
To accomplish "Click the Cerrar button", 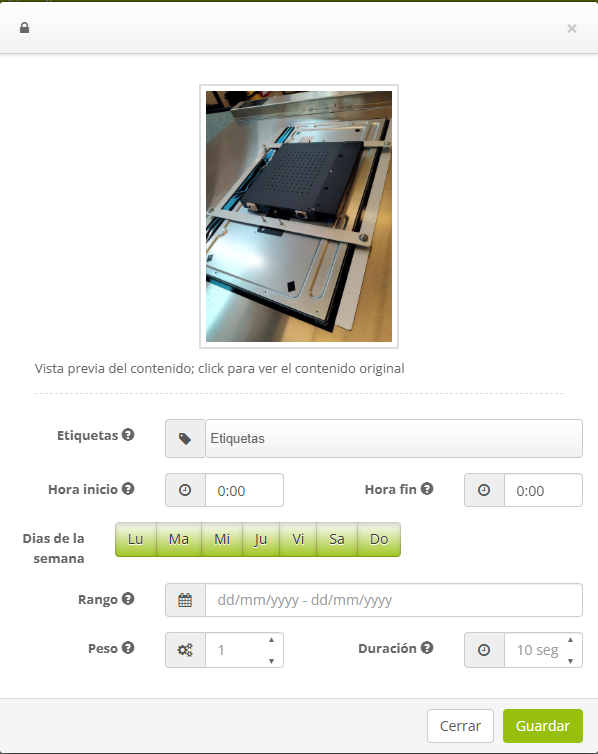I will 460,726.
